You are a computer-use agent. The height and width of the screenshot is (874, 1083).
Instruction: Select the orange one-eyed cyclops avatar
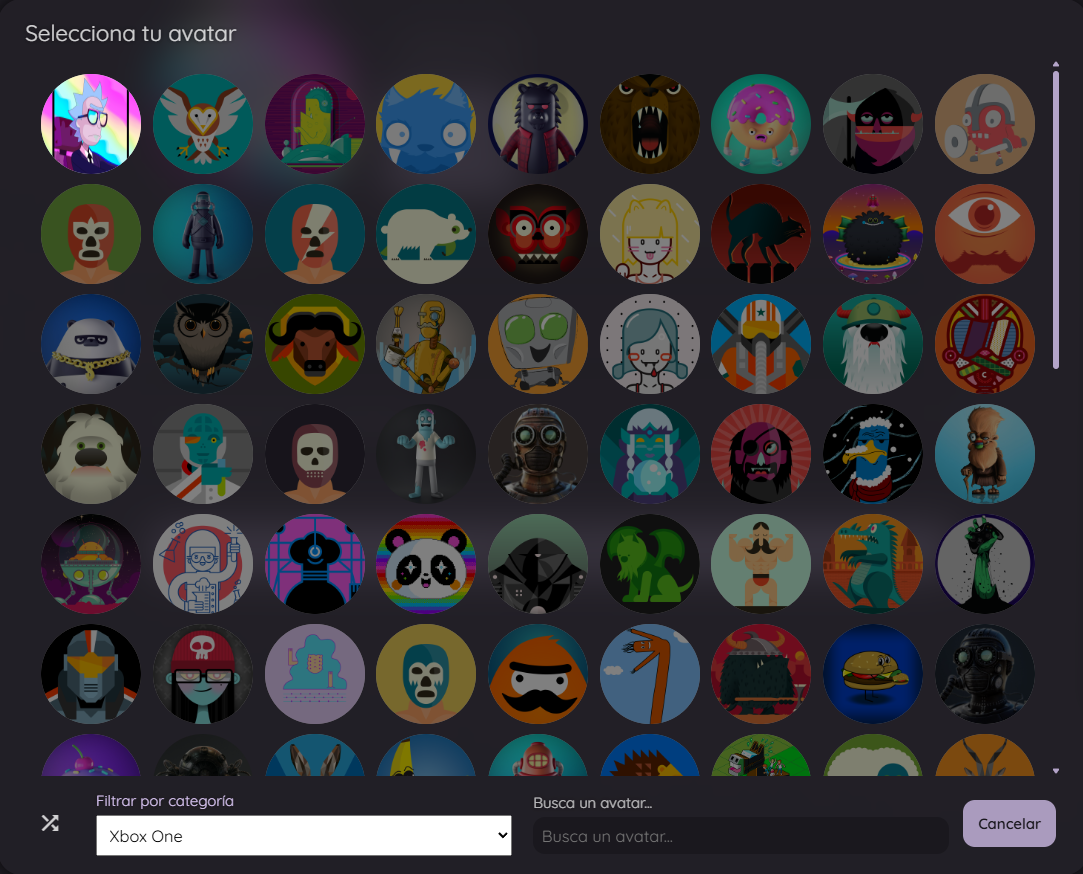click(x=985, y=234)
